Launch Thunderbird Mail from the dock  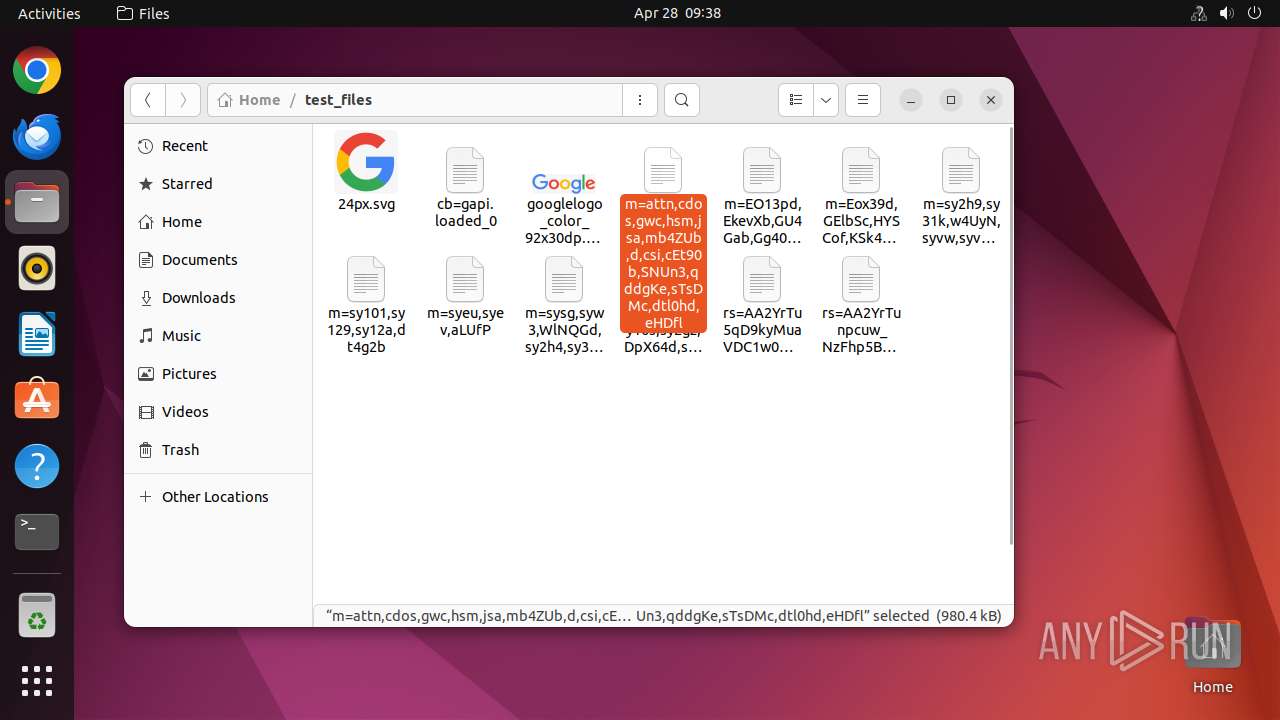pyautogui.click(x=37, y=136)
